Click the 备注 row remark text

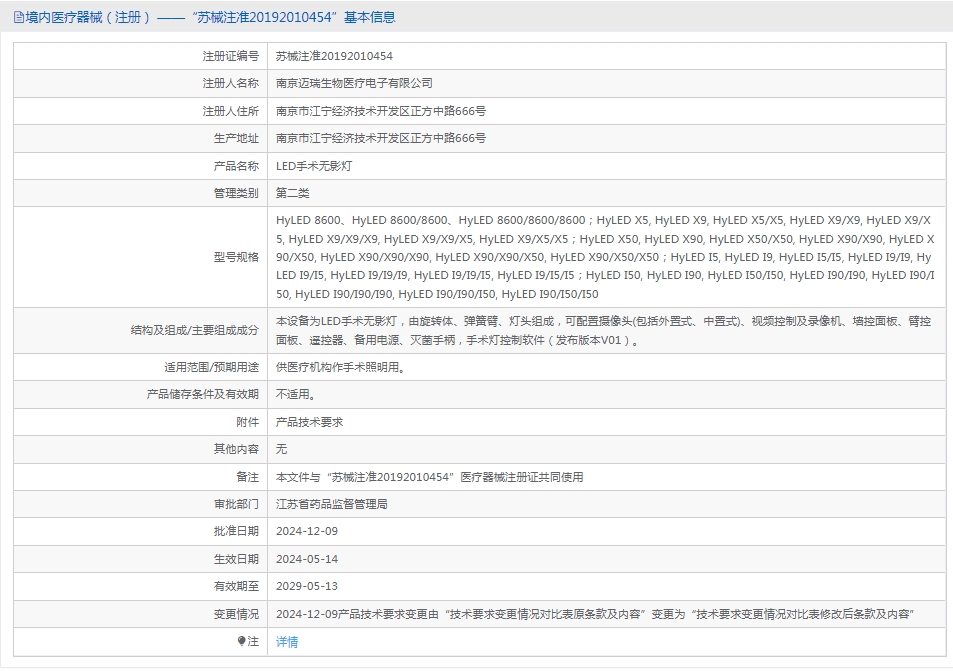[429, 477]
